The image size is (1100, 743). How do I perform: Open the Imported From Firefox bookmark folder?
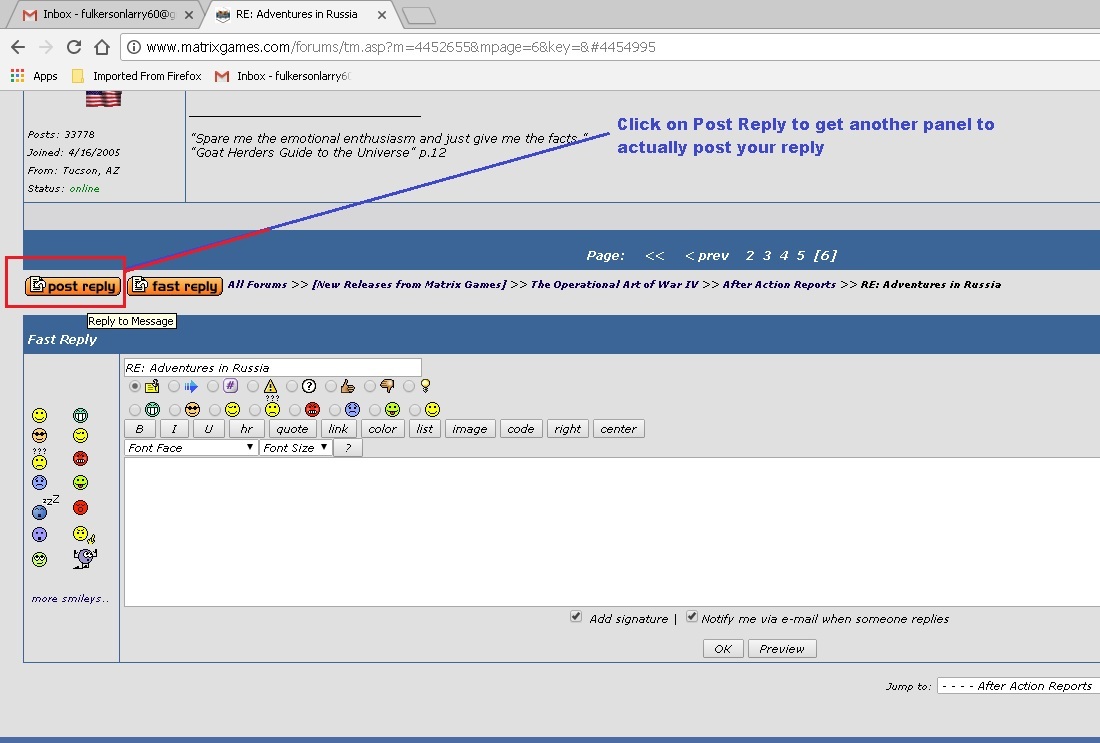click(x=137, y=76)
